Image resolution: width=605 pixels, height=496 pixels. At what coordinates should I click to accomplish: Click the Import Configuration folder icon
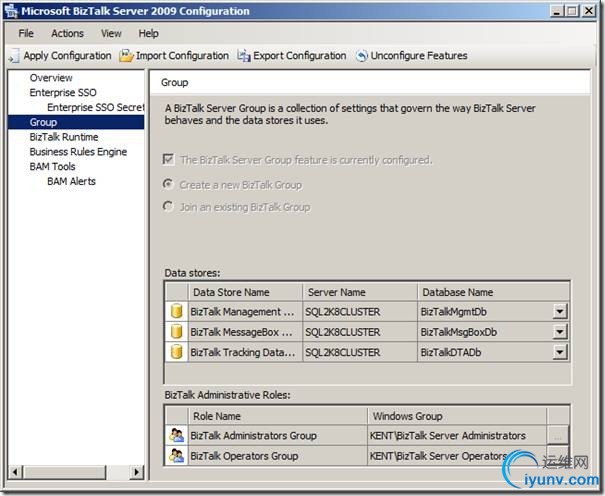coord(126,56)
